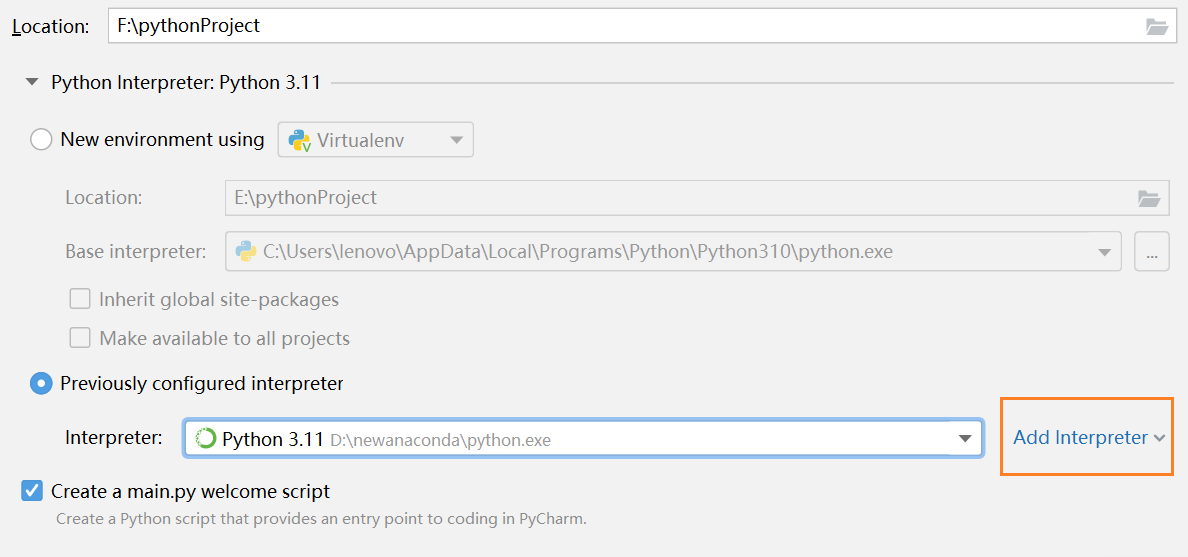Click the E:\pythonProject environment location field
Viewport: 1188px width, 557px height.
click(670, 198)
